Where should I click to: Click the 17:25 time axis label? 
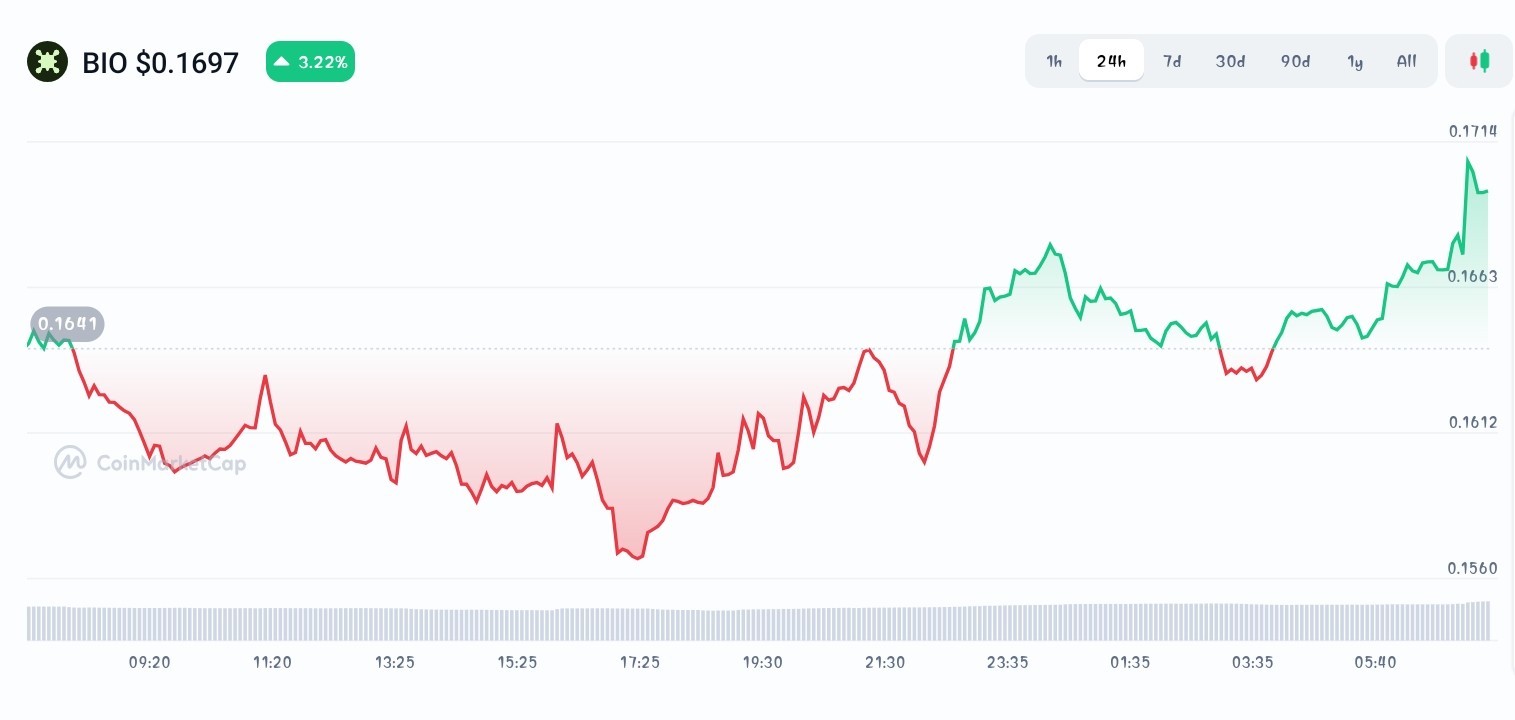[640, 662]
